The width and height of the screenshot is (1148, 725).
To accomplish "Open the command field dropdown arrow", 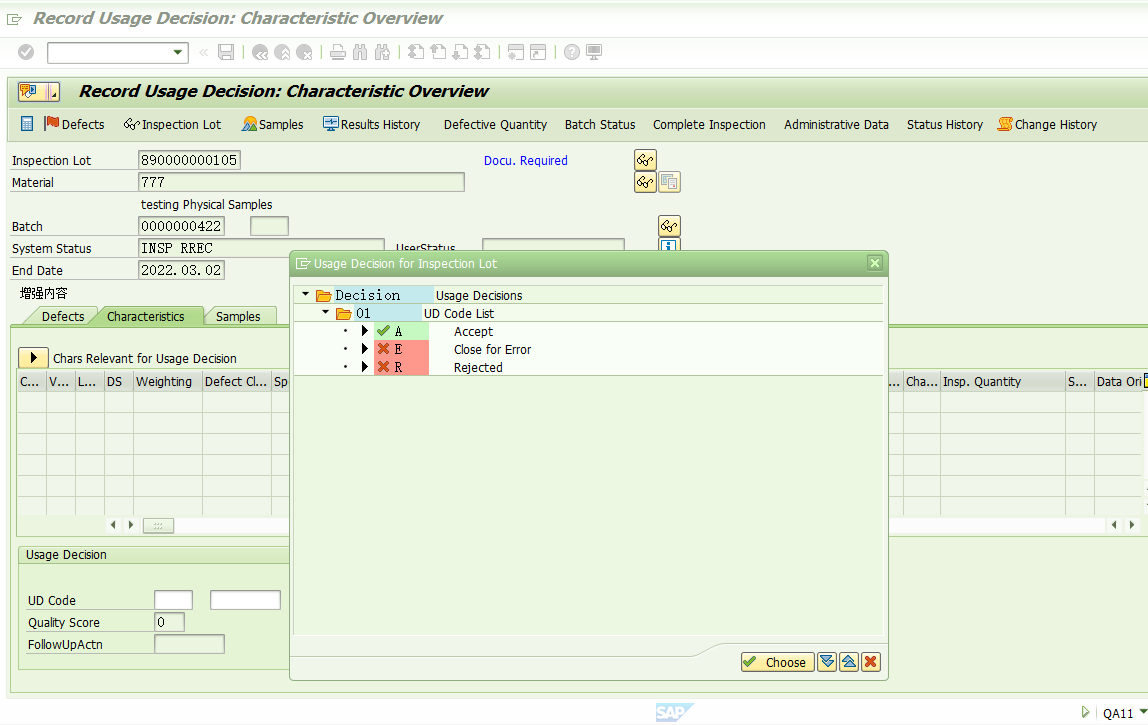I will [178, 52].
